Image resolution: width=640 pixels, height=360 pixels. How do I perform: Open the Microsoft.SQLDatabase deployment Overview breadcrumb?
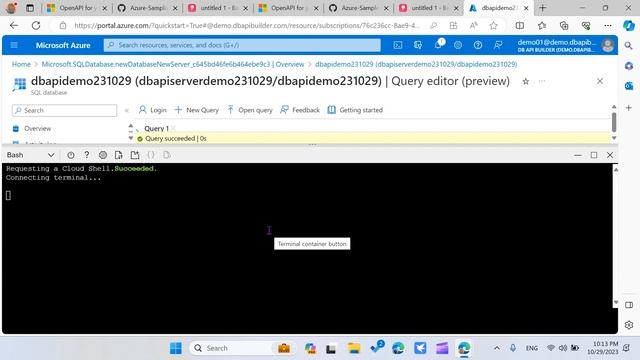173,64
